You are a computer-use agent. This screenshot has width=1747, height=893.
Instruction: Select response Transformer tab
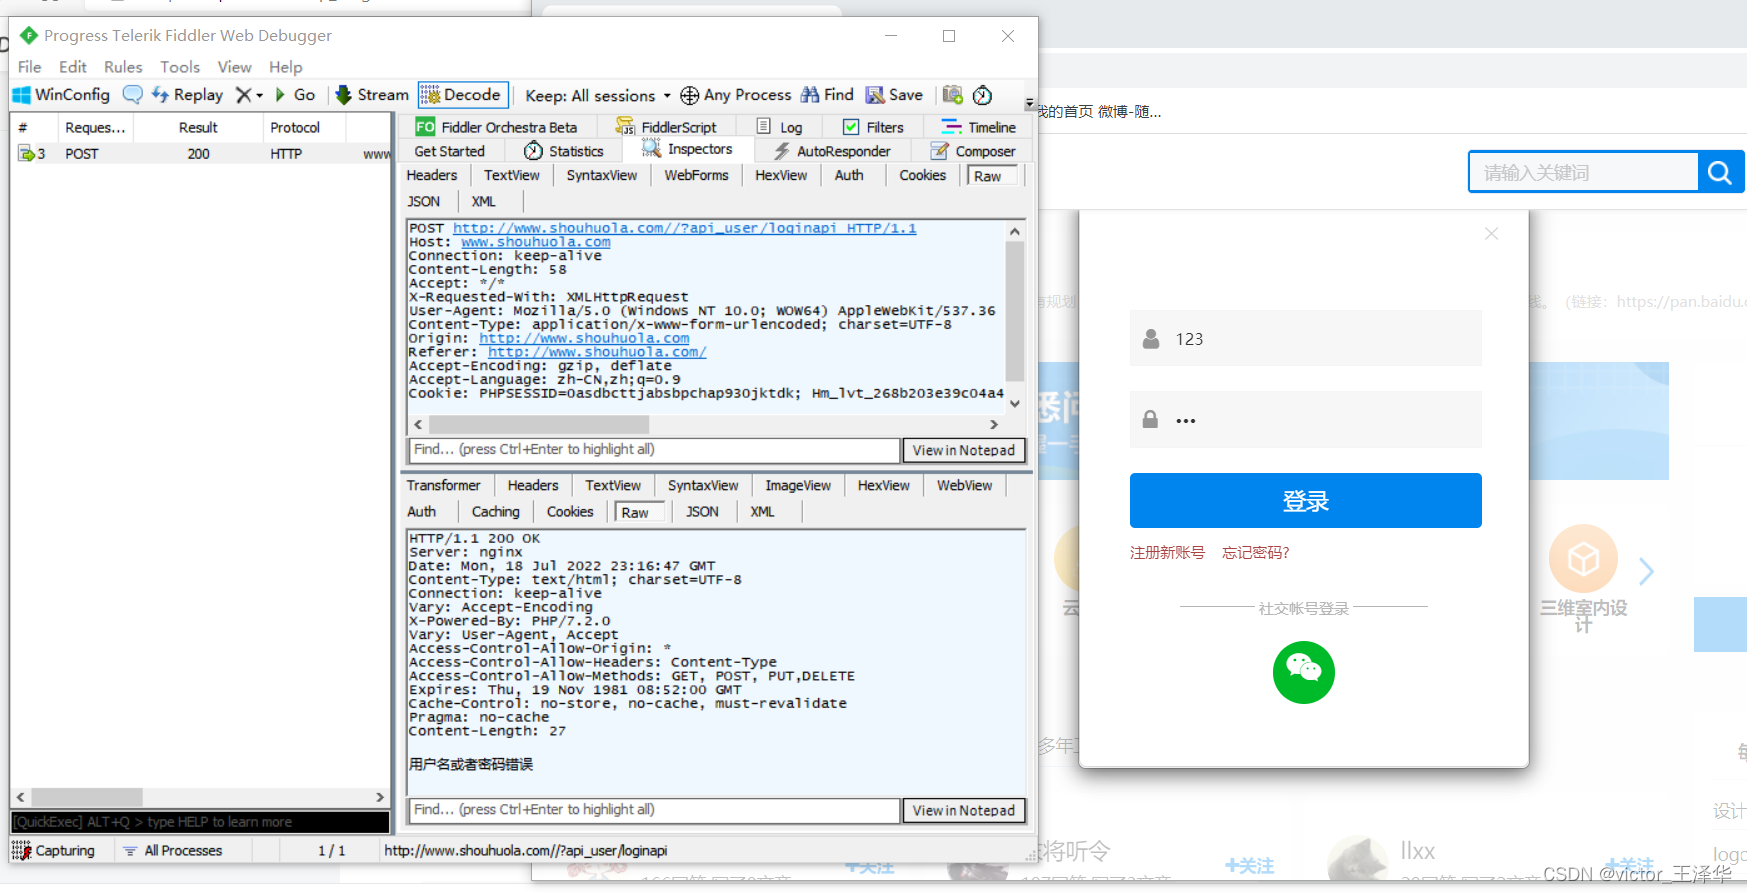pyautogui.click(x=443, y=485)
